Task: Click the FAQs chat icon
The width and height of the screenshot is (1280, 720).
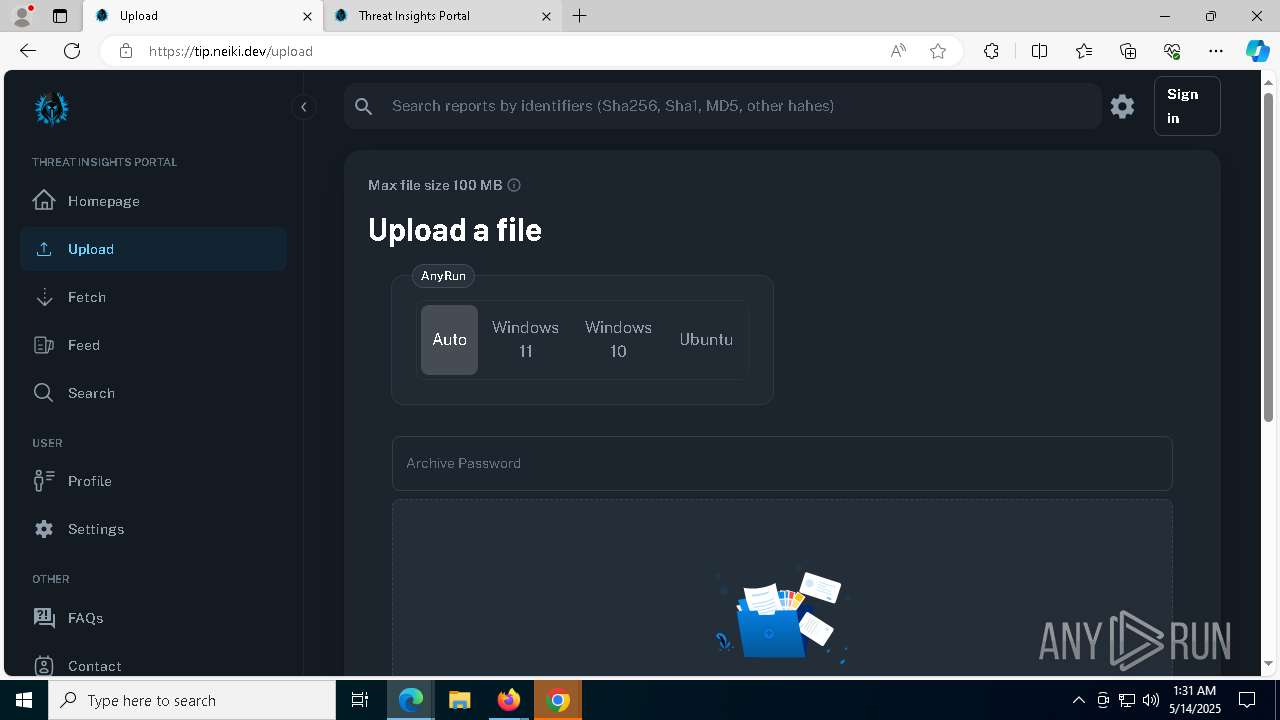Action: 44,618
